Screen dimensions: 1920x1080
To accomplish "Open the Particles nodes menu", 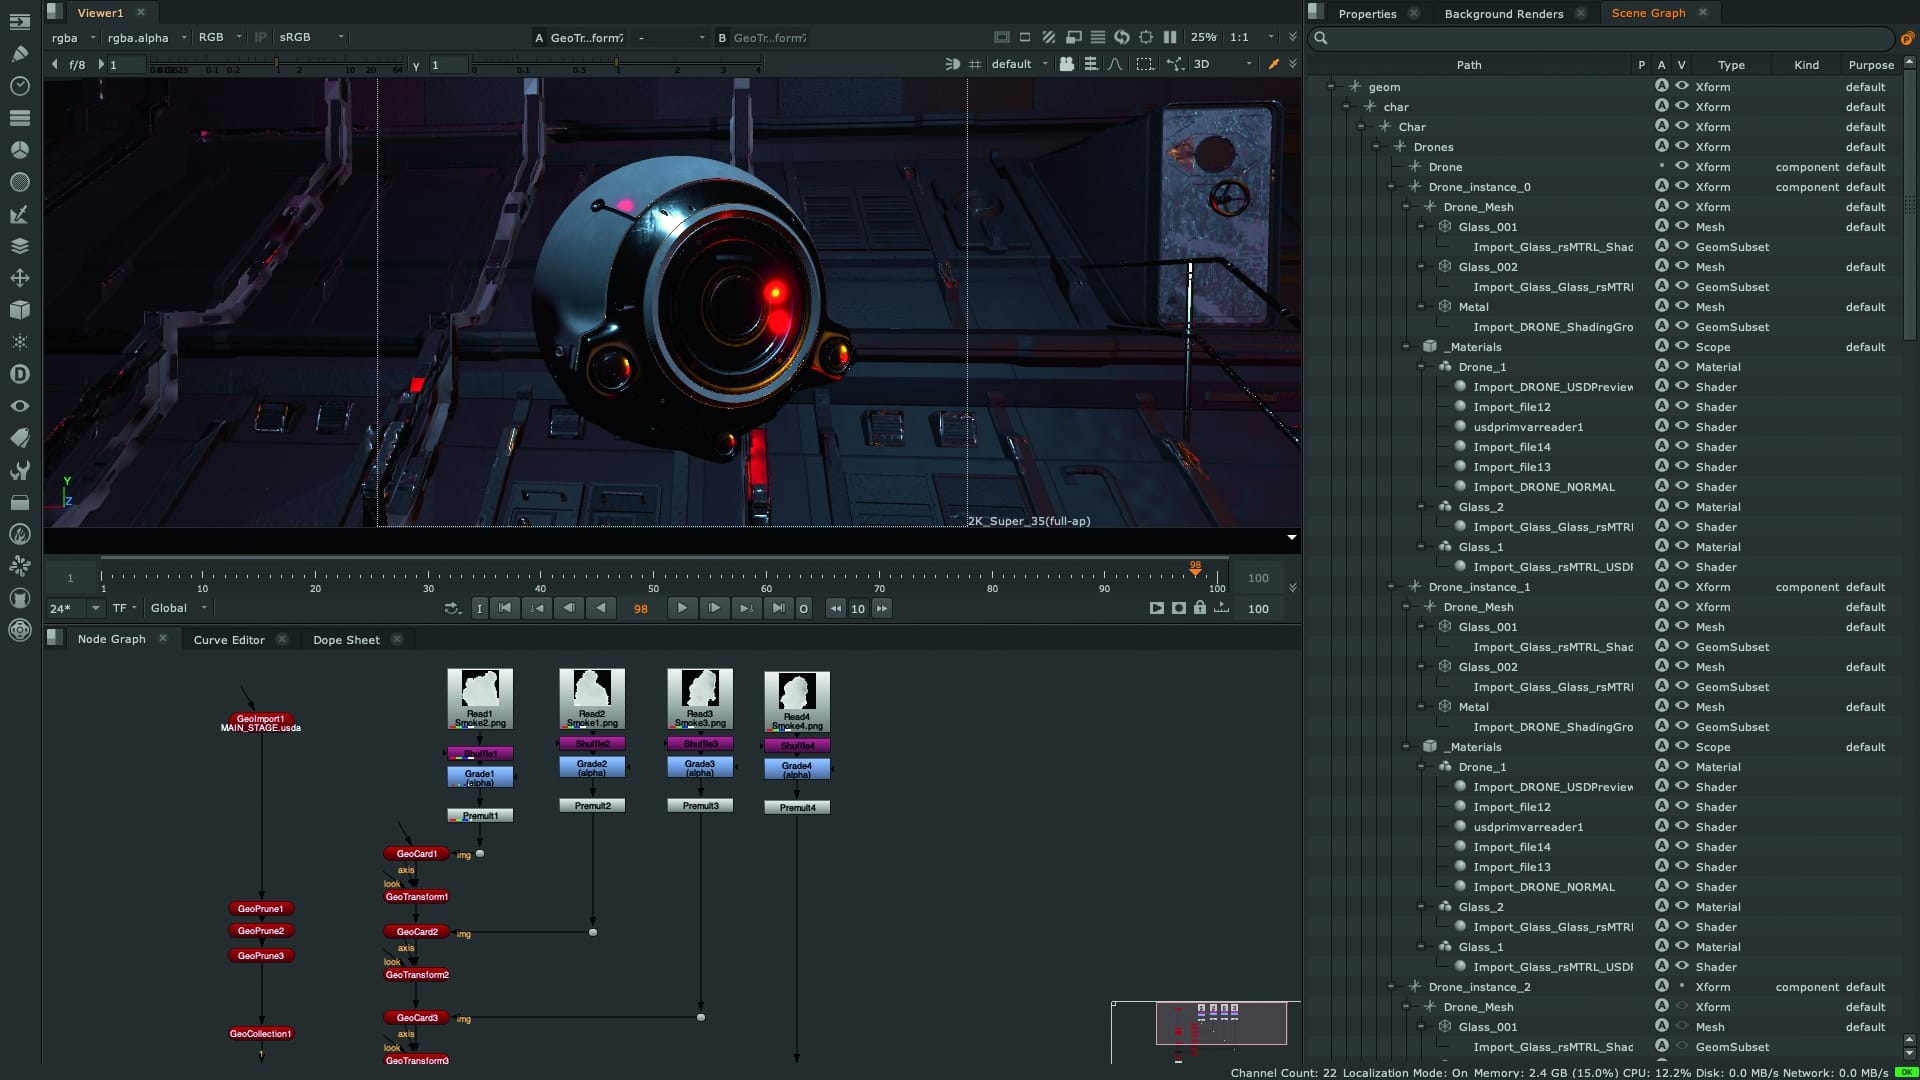I will point(20,341).
